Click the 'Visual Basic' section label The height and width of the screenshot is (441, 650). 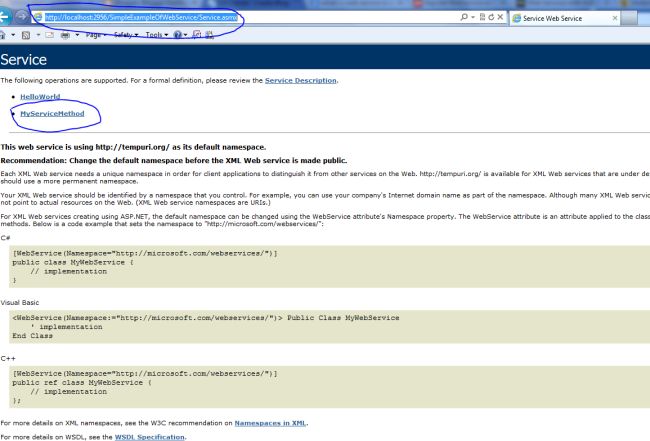point(20,303)
